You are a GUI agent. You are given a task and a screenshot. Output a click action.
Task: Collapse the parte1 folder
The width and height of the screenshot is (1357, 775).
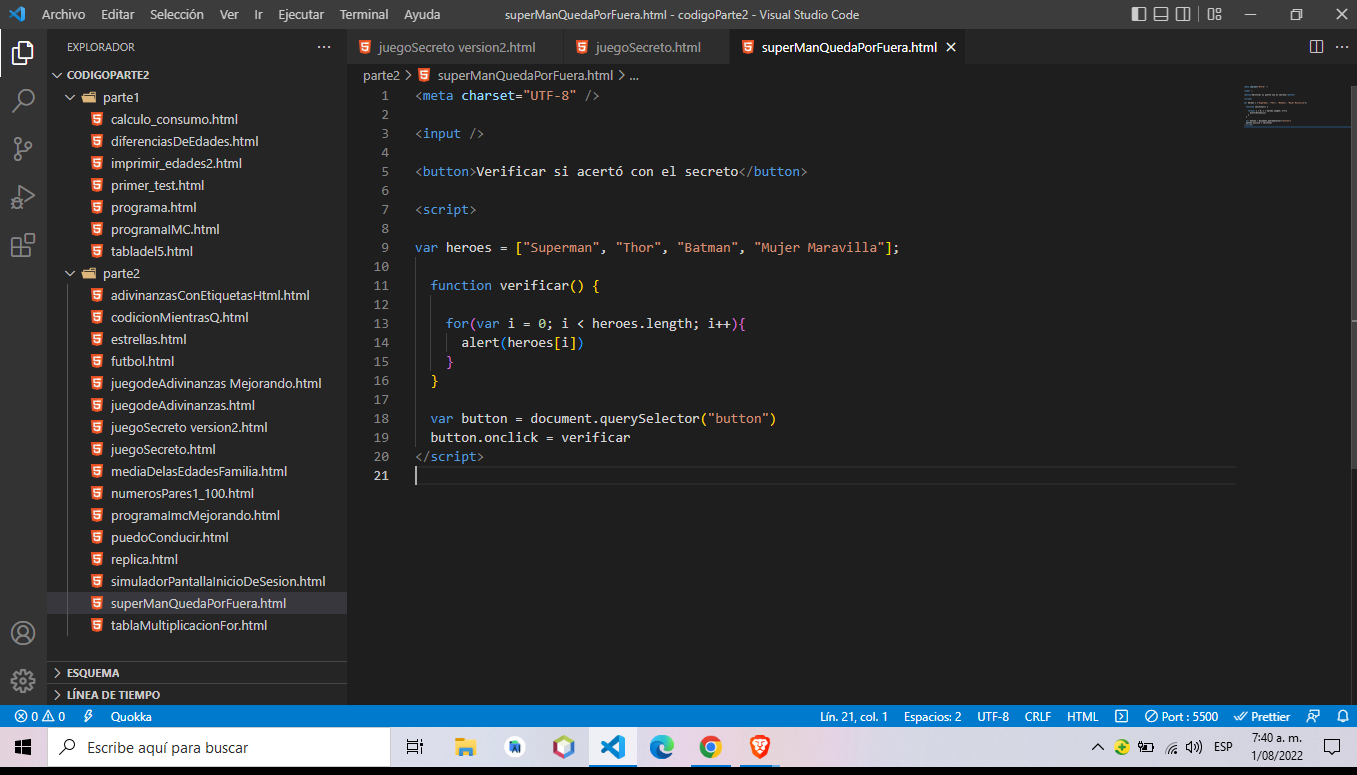197,97
